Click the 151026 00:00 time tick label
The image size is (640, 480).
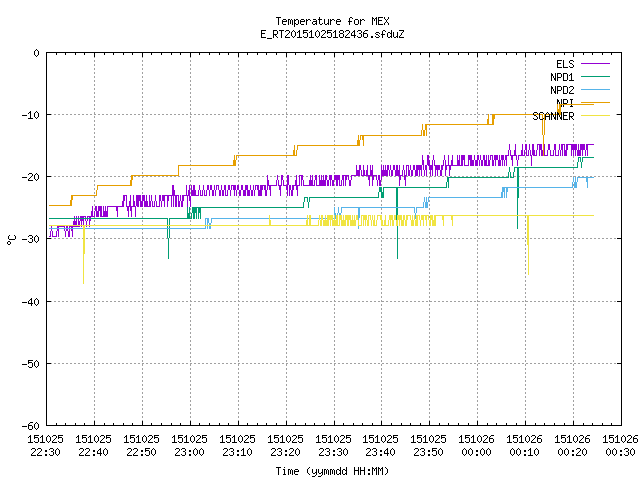476,446
